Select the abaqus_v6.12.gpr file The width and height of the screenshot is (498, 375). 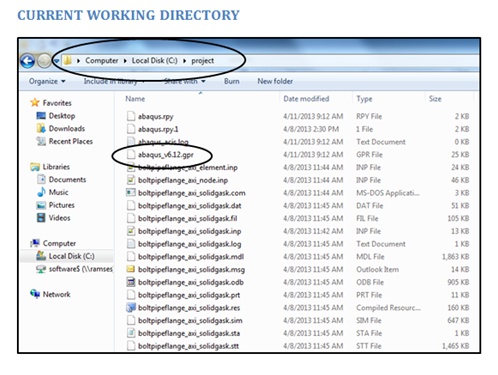166,155
